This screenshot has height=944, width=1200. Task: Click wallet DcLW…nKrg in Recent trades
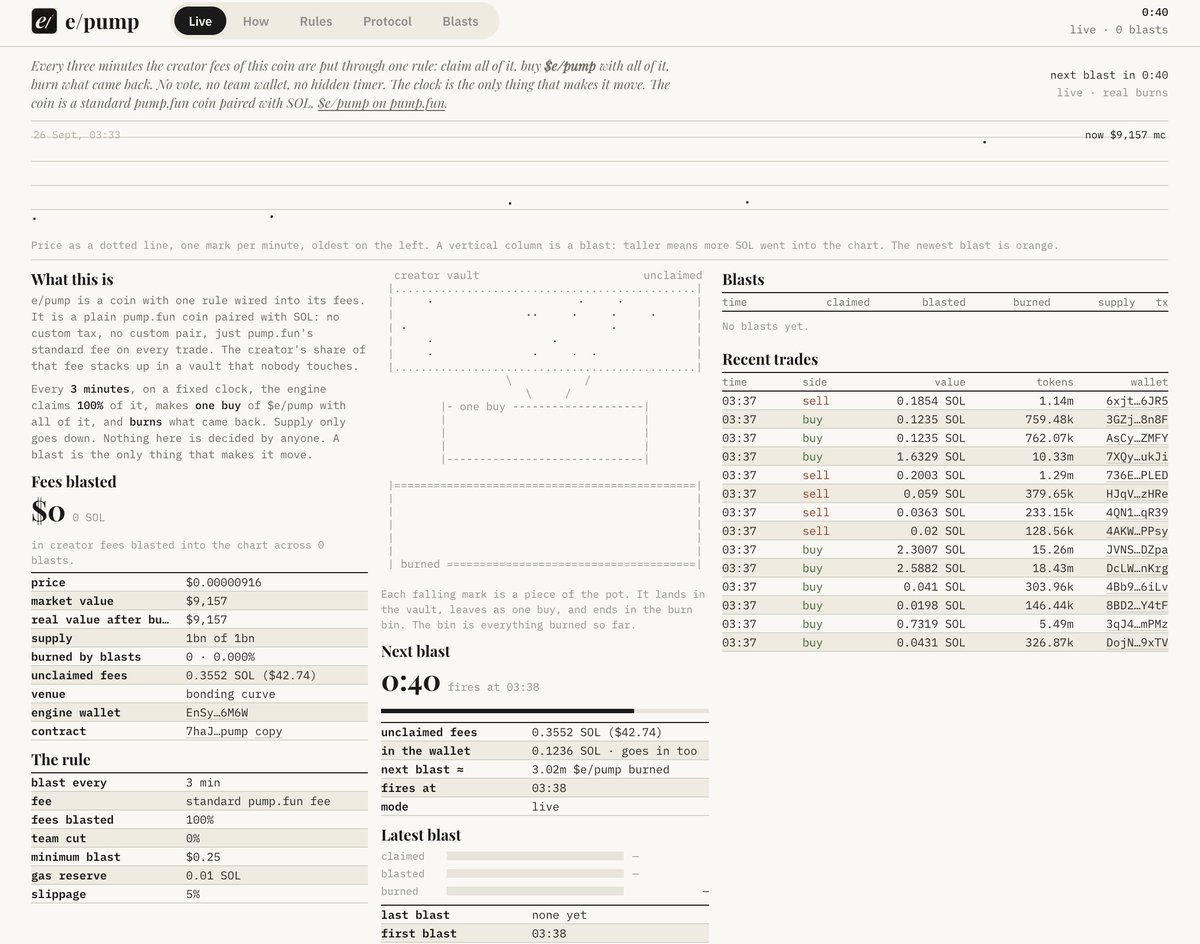tap(1137, 568)
